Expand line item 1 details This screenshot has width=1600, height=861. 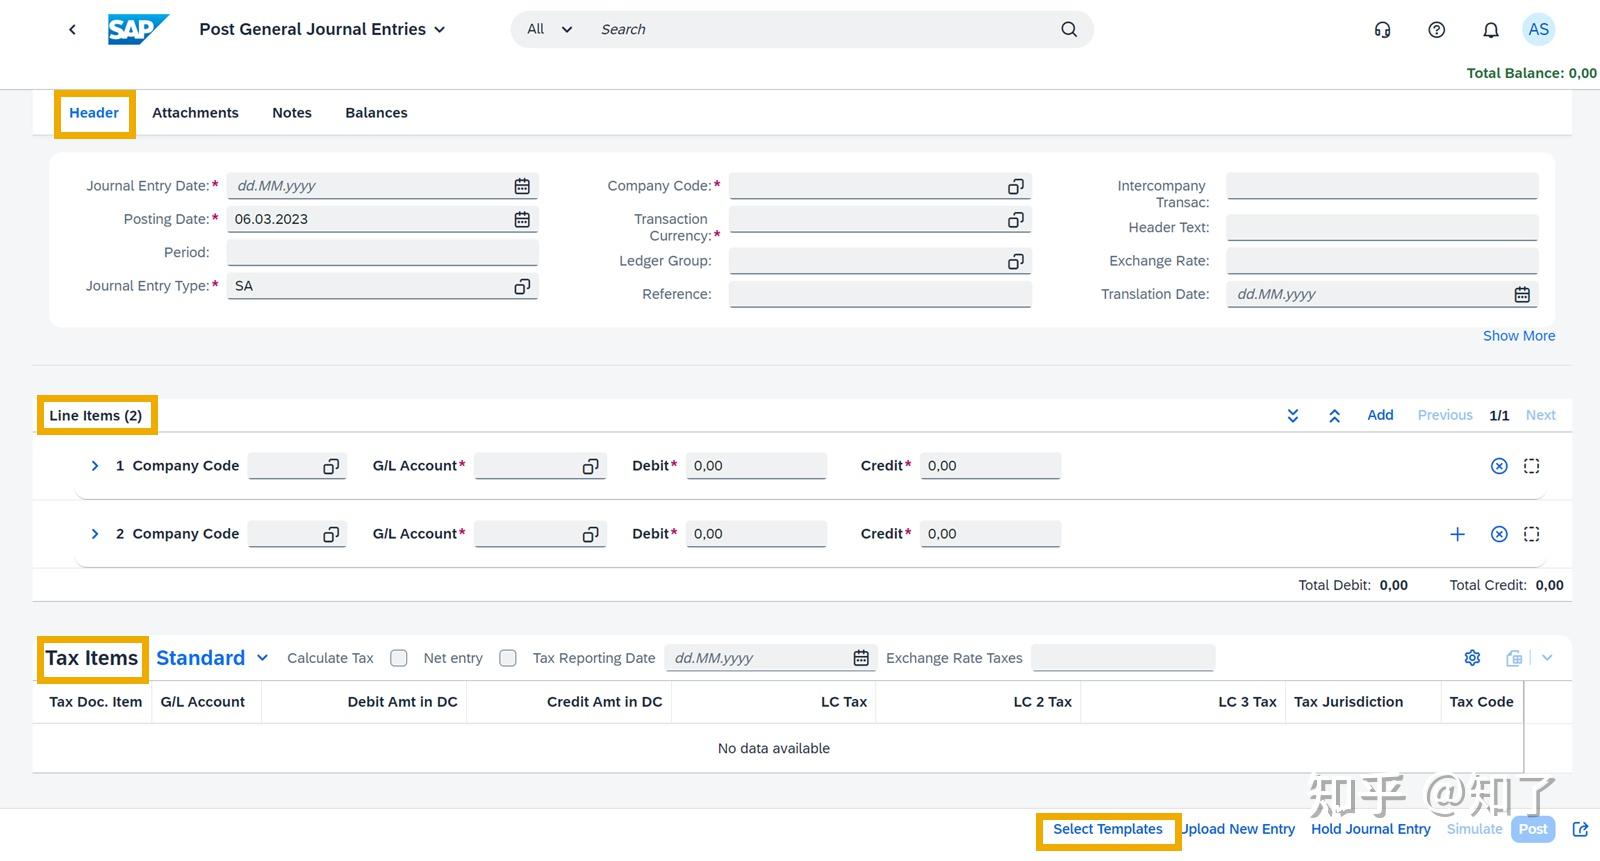click(x=95, y=466)
